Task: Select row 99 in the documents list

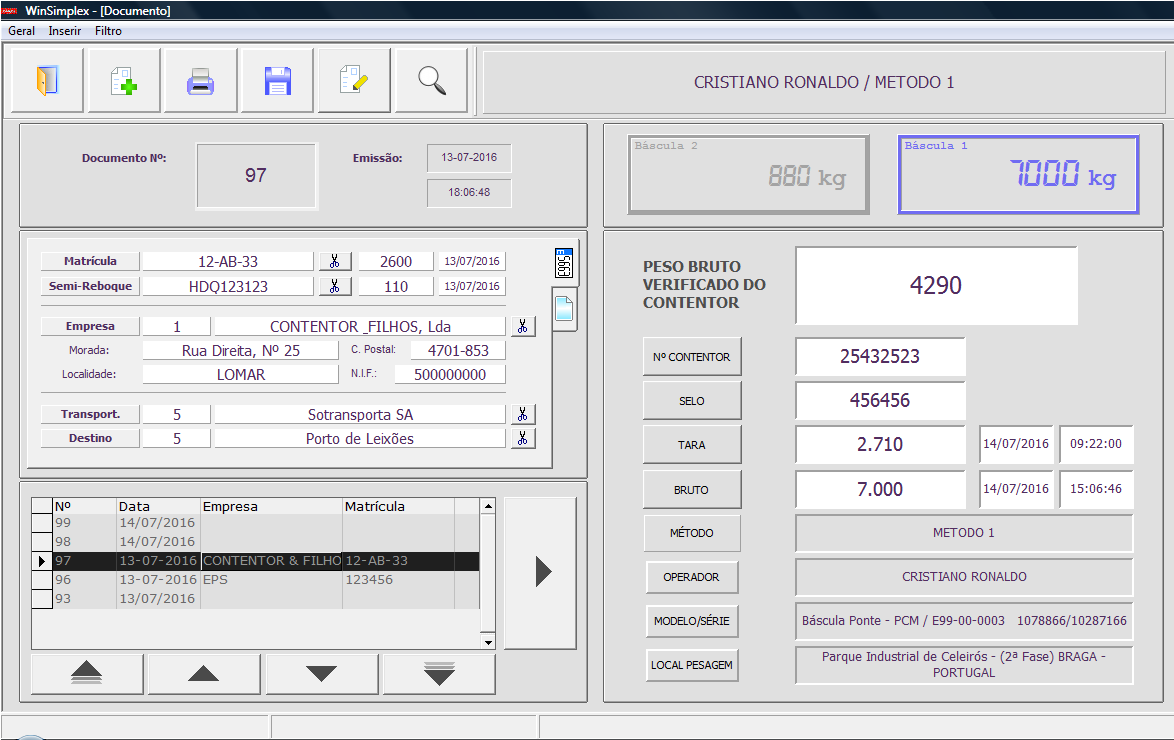Action: (x=255, y=523)
